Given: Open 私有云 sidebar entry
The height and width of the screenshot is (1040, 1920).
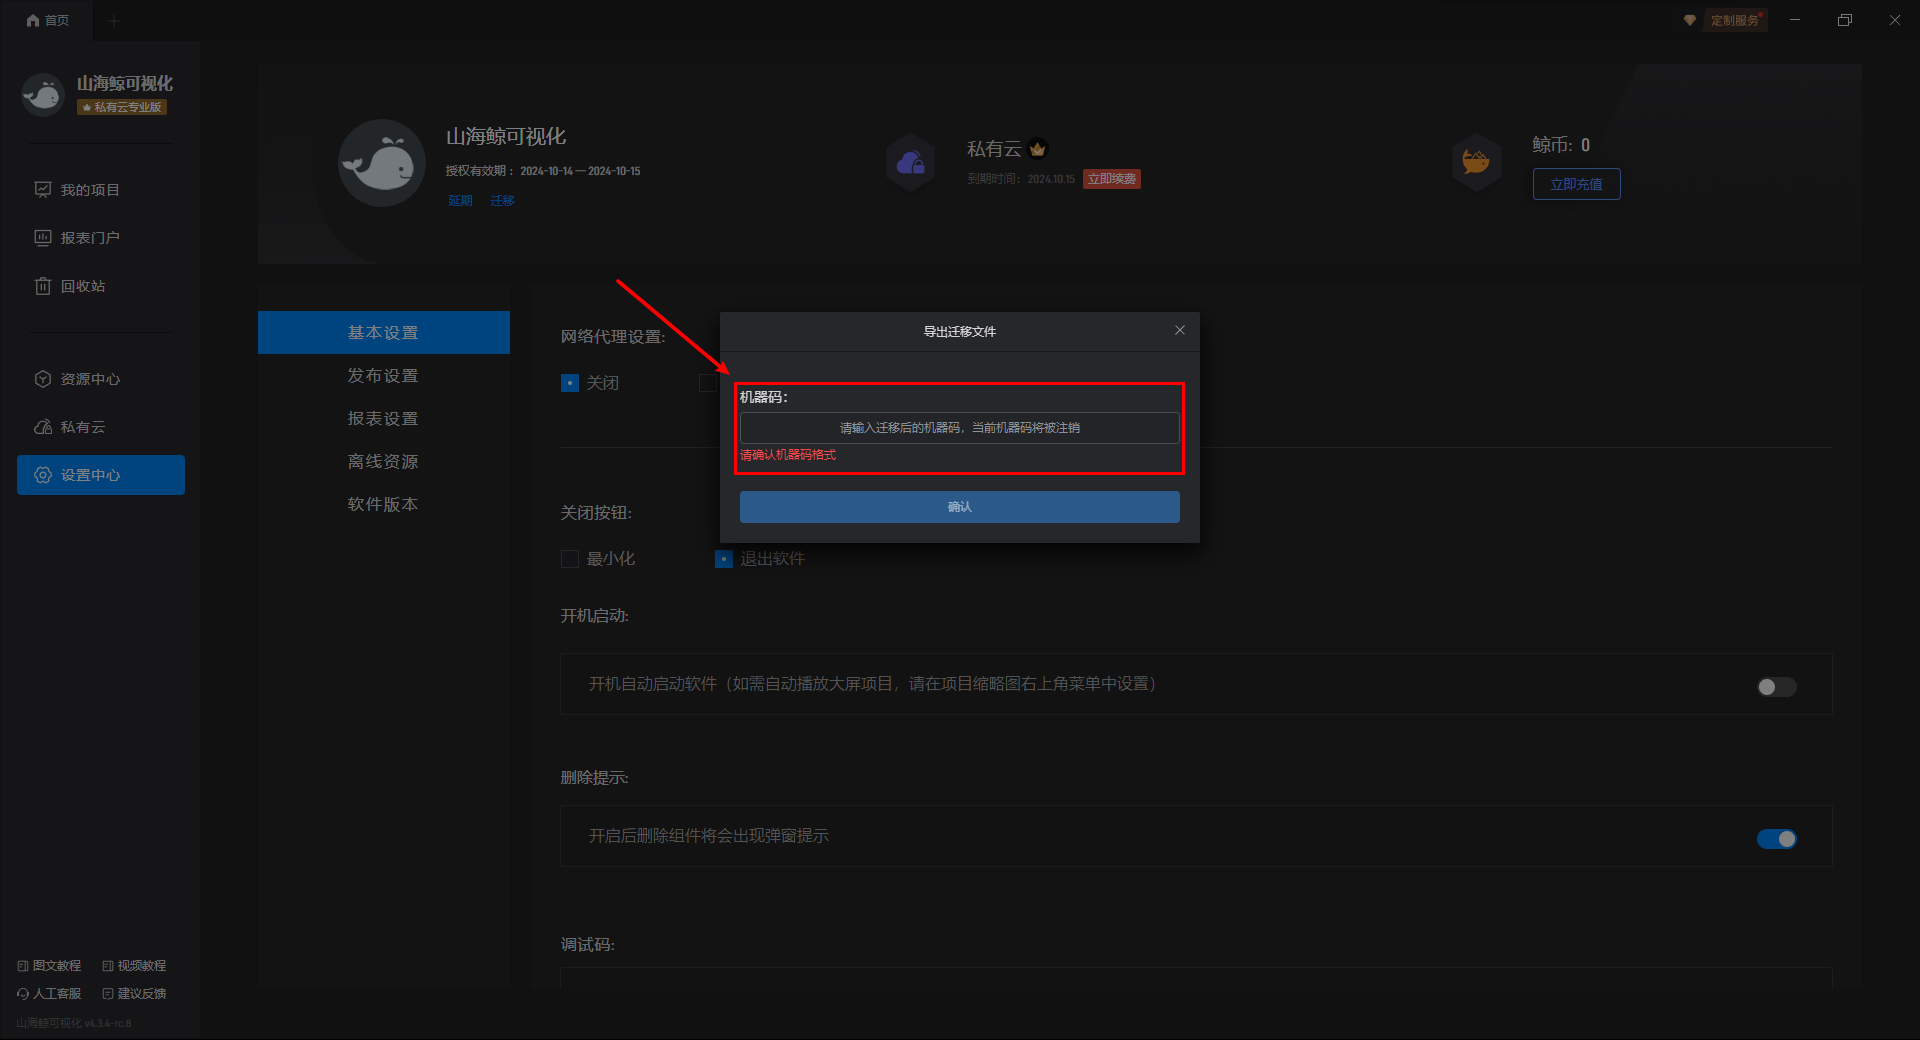Looking at the screenshot, I should coord(82,427).
